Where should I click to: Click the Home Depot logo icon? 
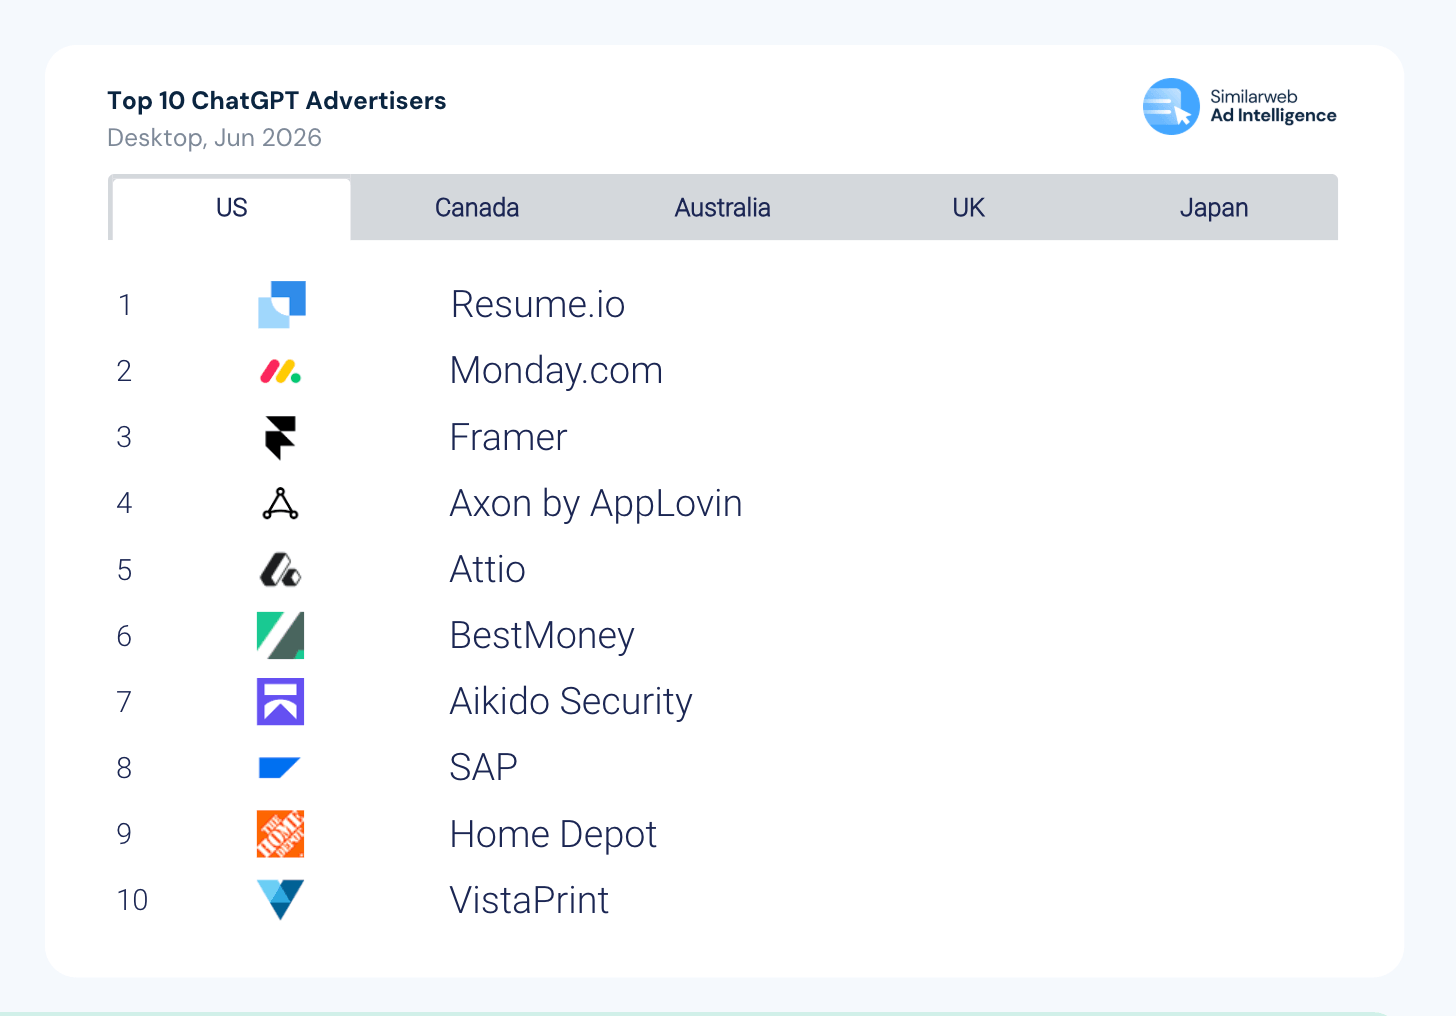click(281, 834)
